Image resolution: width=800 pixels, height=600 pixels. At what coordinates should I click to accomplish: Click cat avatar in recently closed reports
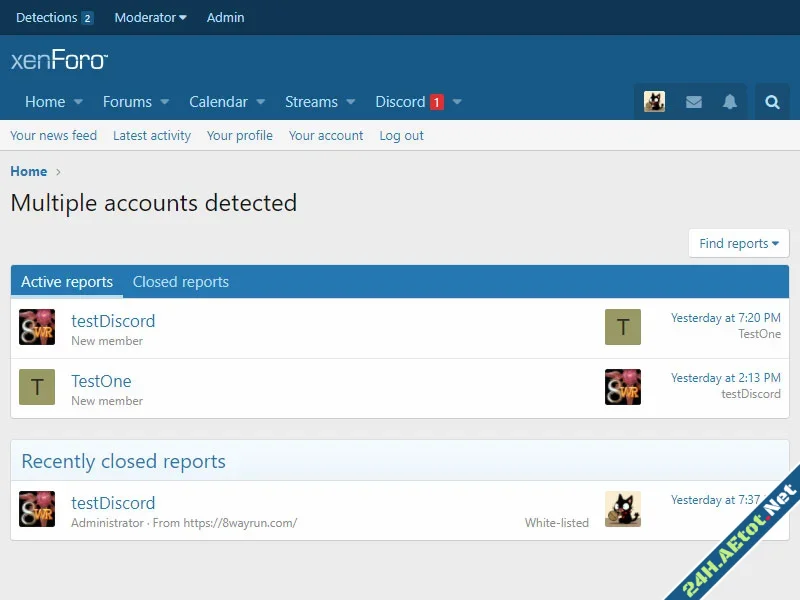(622, 509)
